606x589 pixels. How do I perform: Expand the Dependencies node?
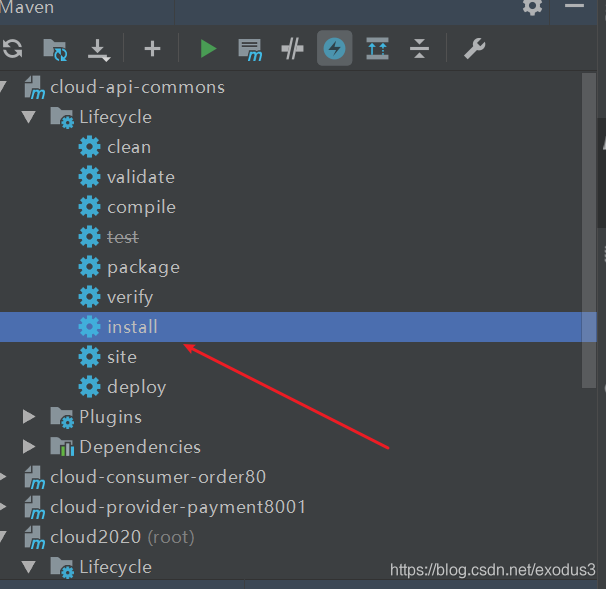click(29, 446)
